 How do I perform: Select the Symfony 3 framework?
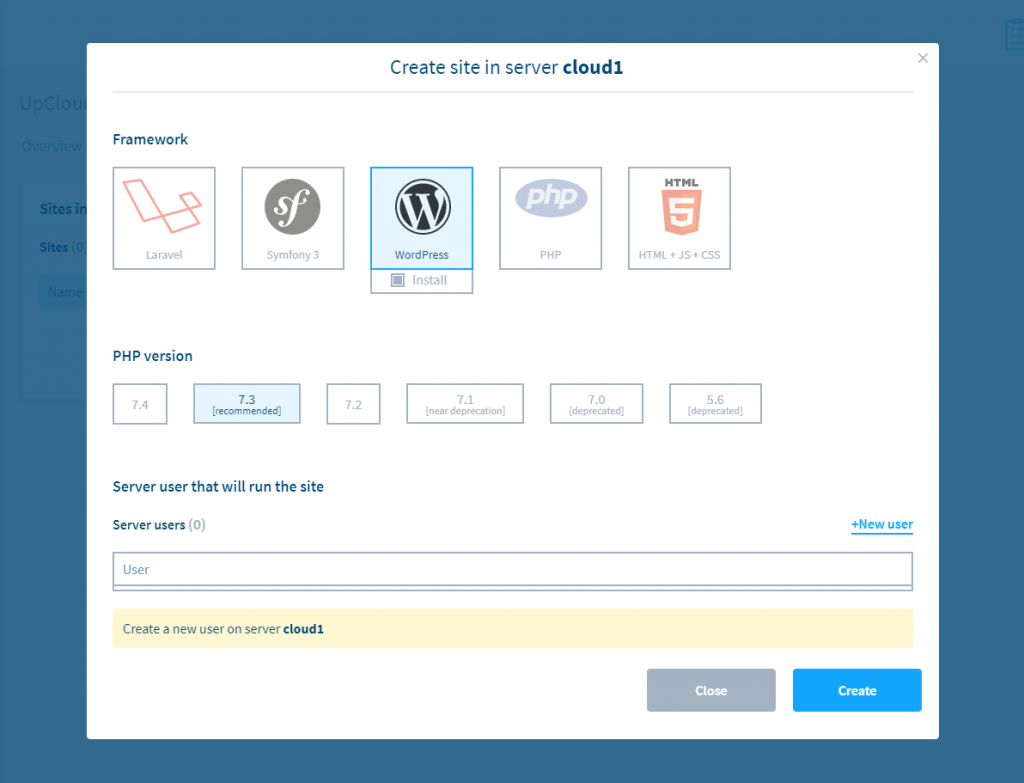[x=292, y=218]
